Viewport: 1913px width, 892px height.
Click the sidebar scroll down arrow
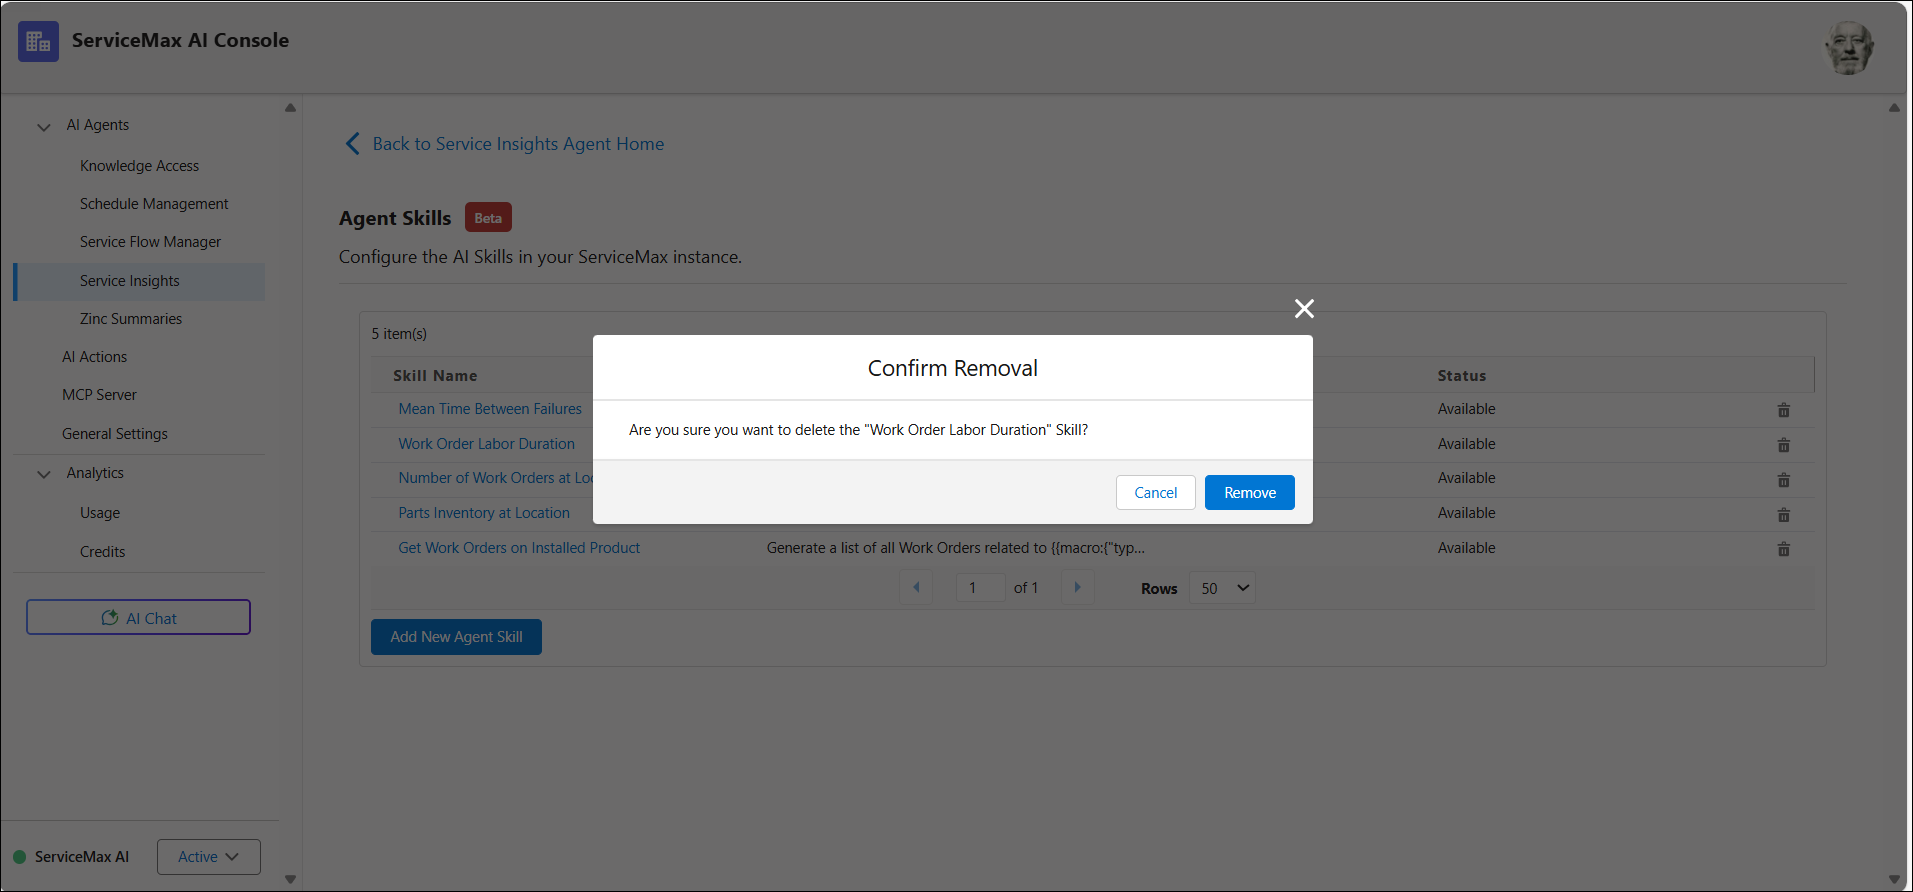[290, 880]
